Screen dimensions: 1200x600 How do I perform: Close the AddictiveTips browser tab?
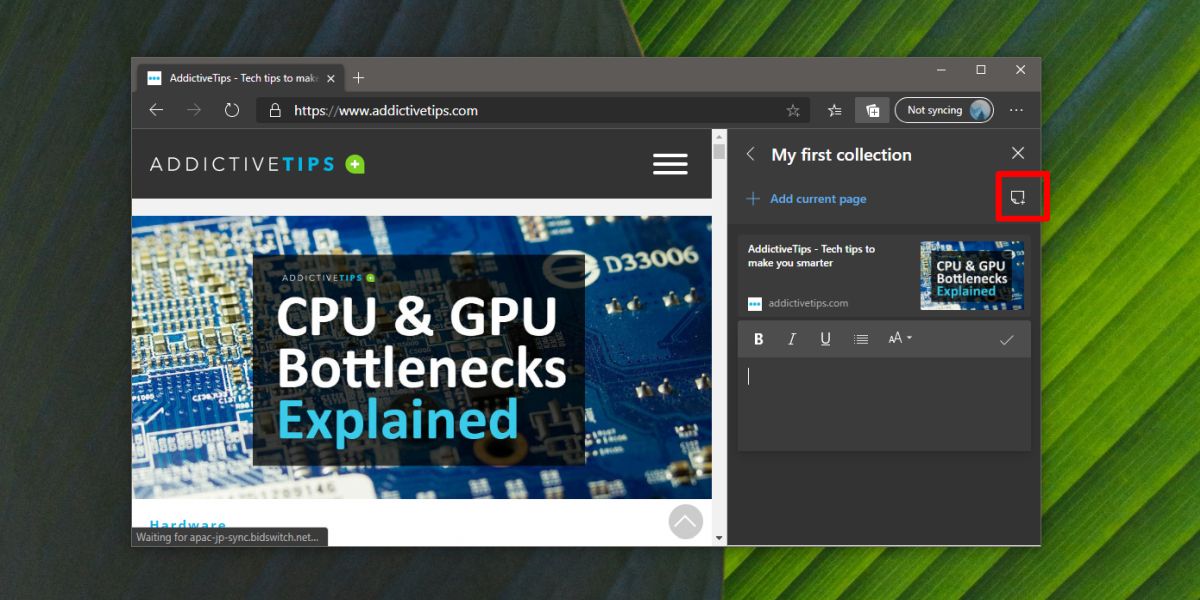[330, 78]
